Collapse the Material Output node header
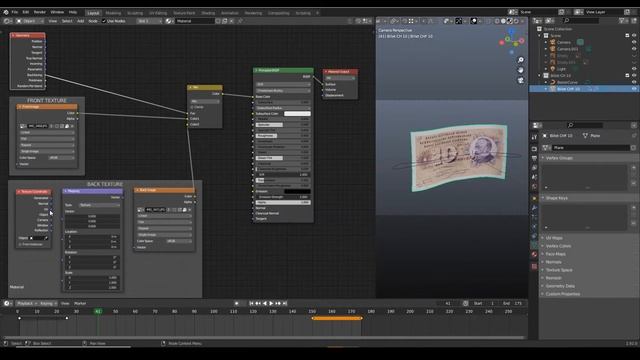 326,71
